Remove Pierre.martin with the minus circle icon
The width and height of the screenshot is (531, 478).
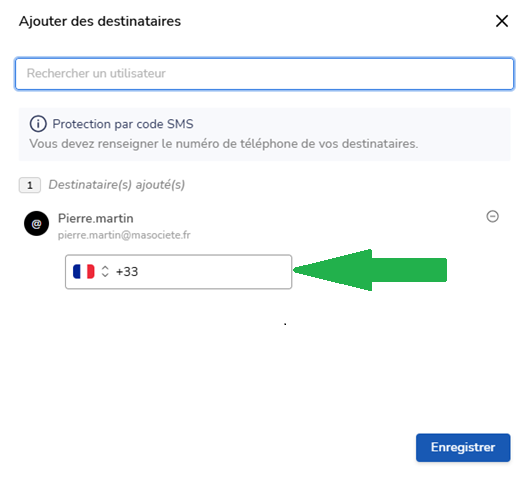click(492, 216)
